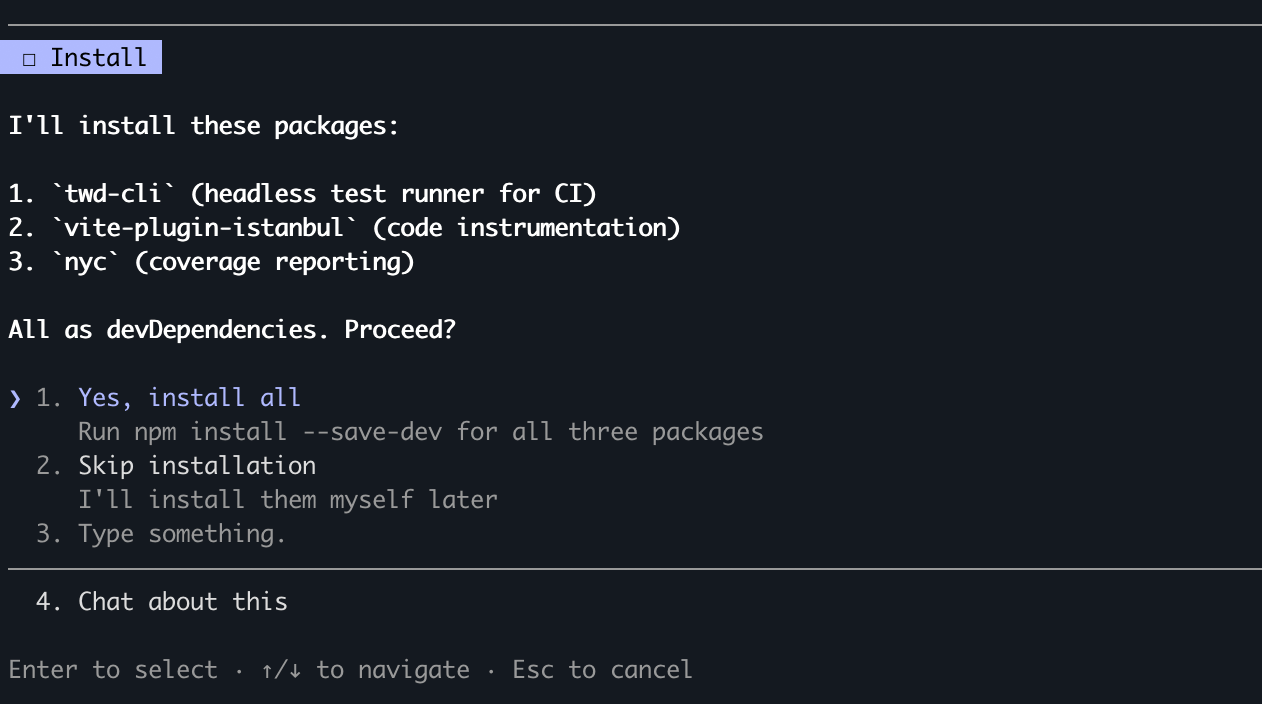This screenshot has width=1262, height=704.
Task: Select the 'Yes, install all' option
Action: (190, 397)
